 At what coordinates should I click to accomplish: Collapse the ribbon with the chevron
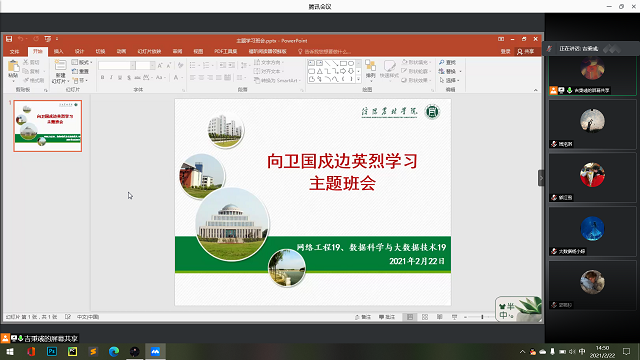coord(536,90)
